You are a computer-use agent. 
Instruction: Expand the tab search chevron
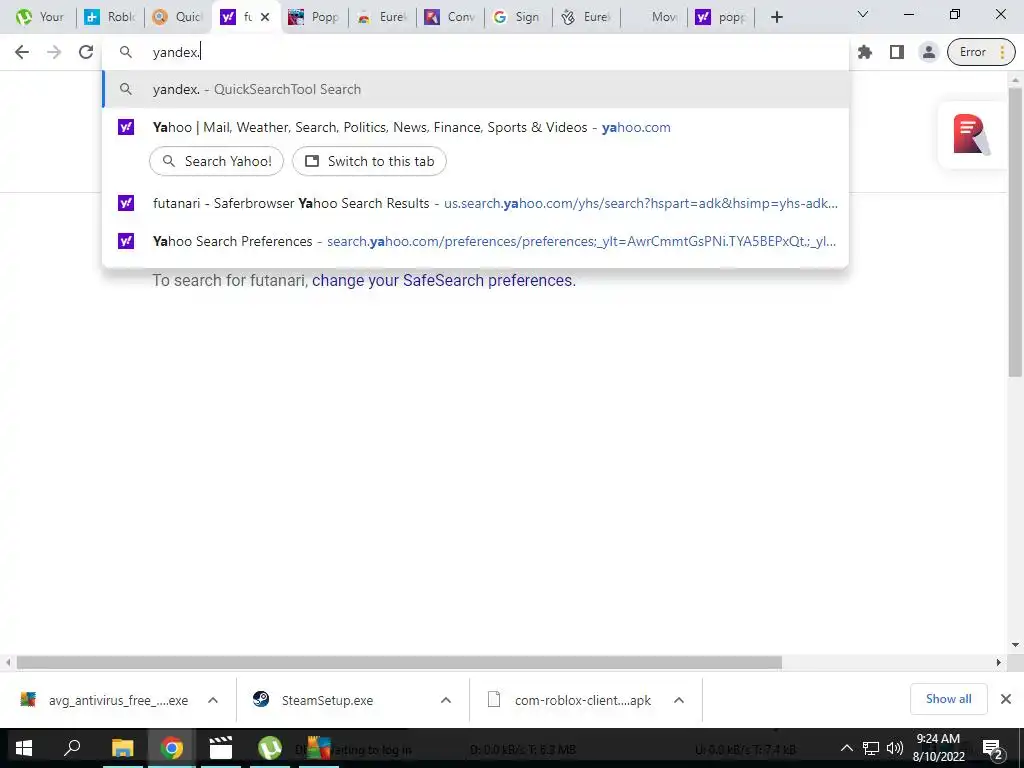pyautogui.click(x=863, y=14)
